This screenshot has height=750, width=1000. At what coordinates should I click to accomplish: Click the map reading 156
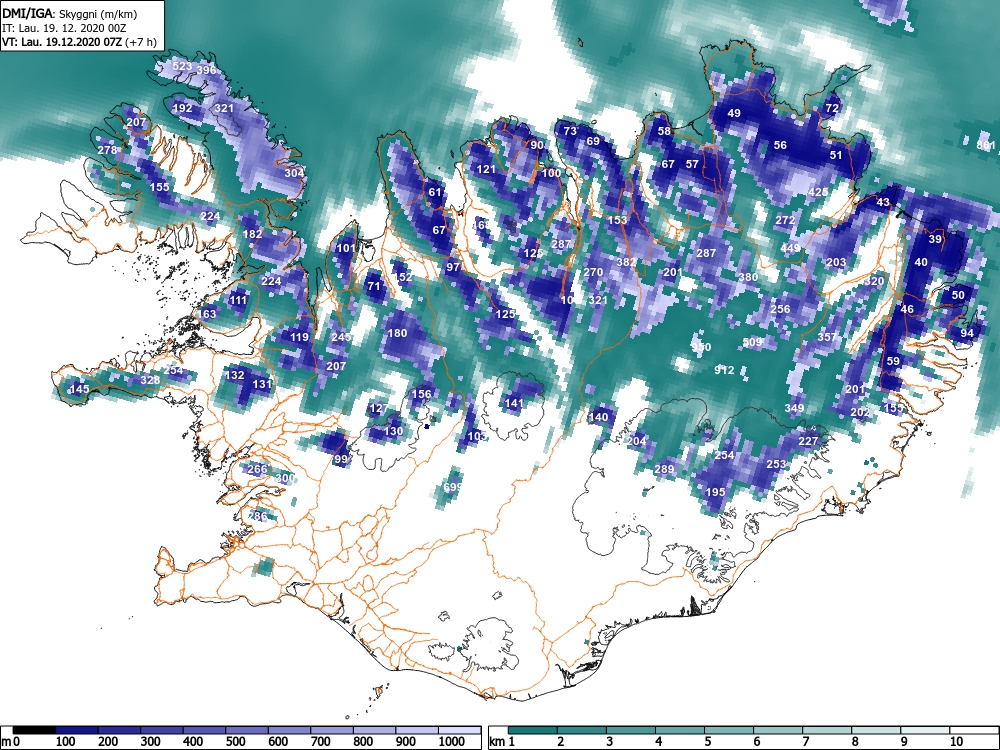click(422, 393)
